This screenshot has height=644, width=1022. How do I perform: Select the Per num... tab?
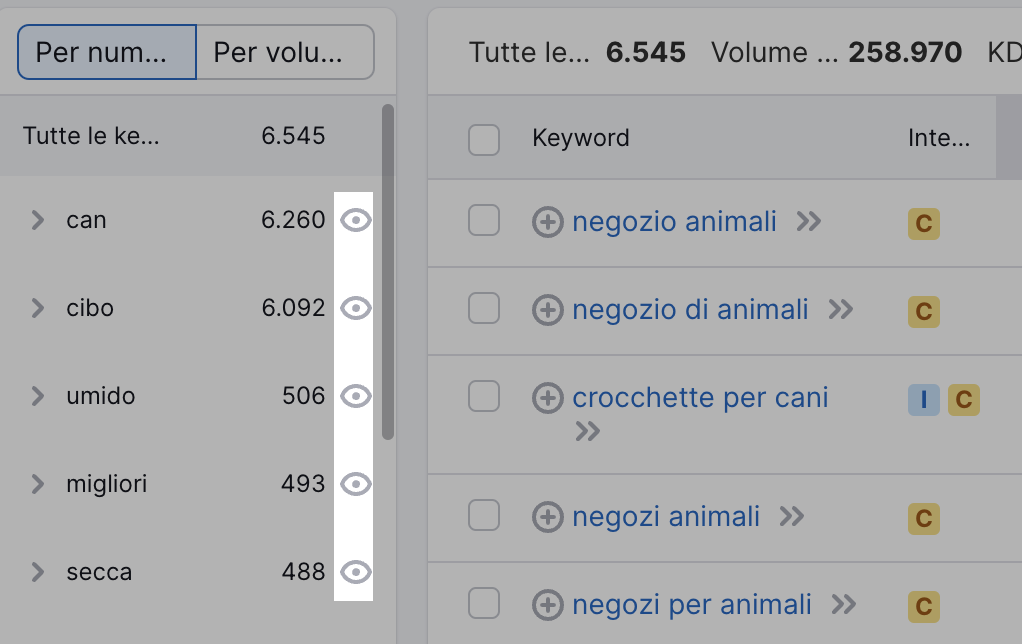pyautogui.click(x=106, y=50)
